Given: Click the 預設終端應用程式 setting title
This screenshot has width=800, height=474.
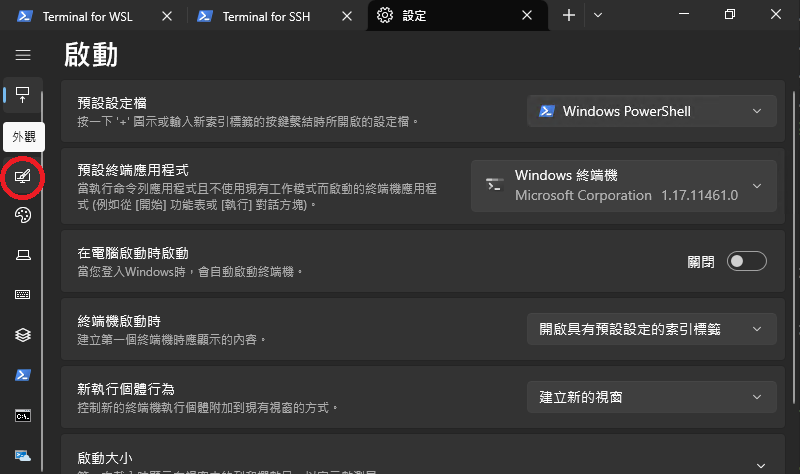Looking at the screenshot, I should (x=133, y=170).
